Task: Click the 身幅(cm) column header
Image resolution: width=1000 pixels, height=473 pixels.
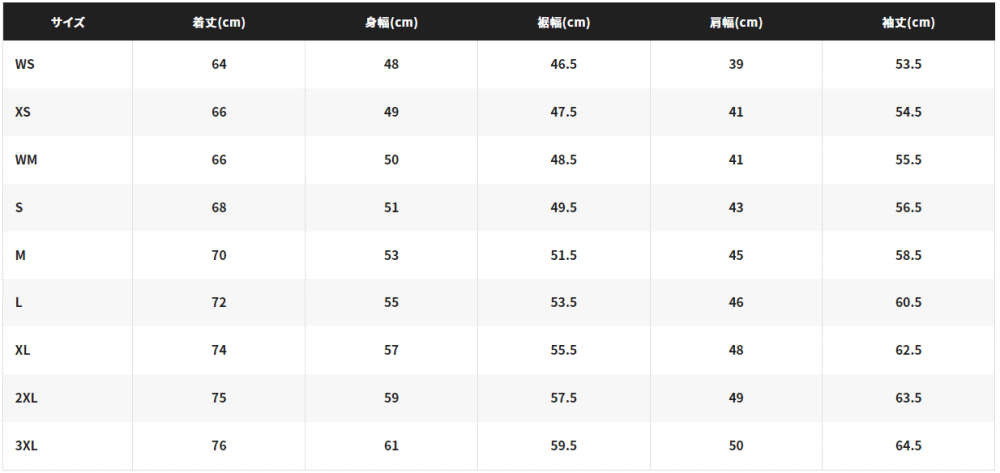Action: (x=391, y=22)
